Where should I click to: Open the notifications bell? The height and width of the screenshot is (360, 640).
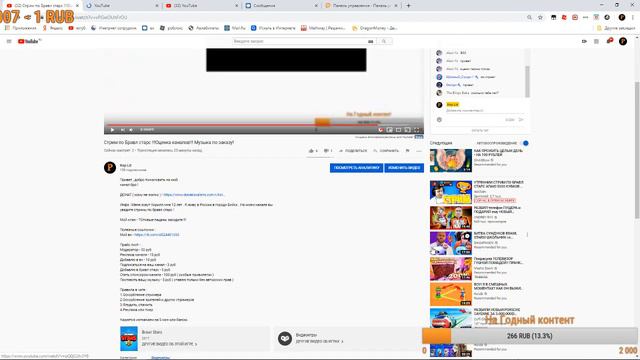pos(610,41)
